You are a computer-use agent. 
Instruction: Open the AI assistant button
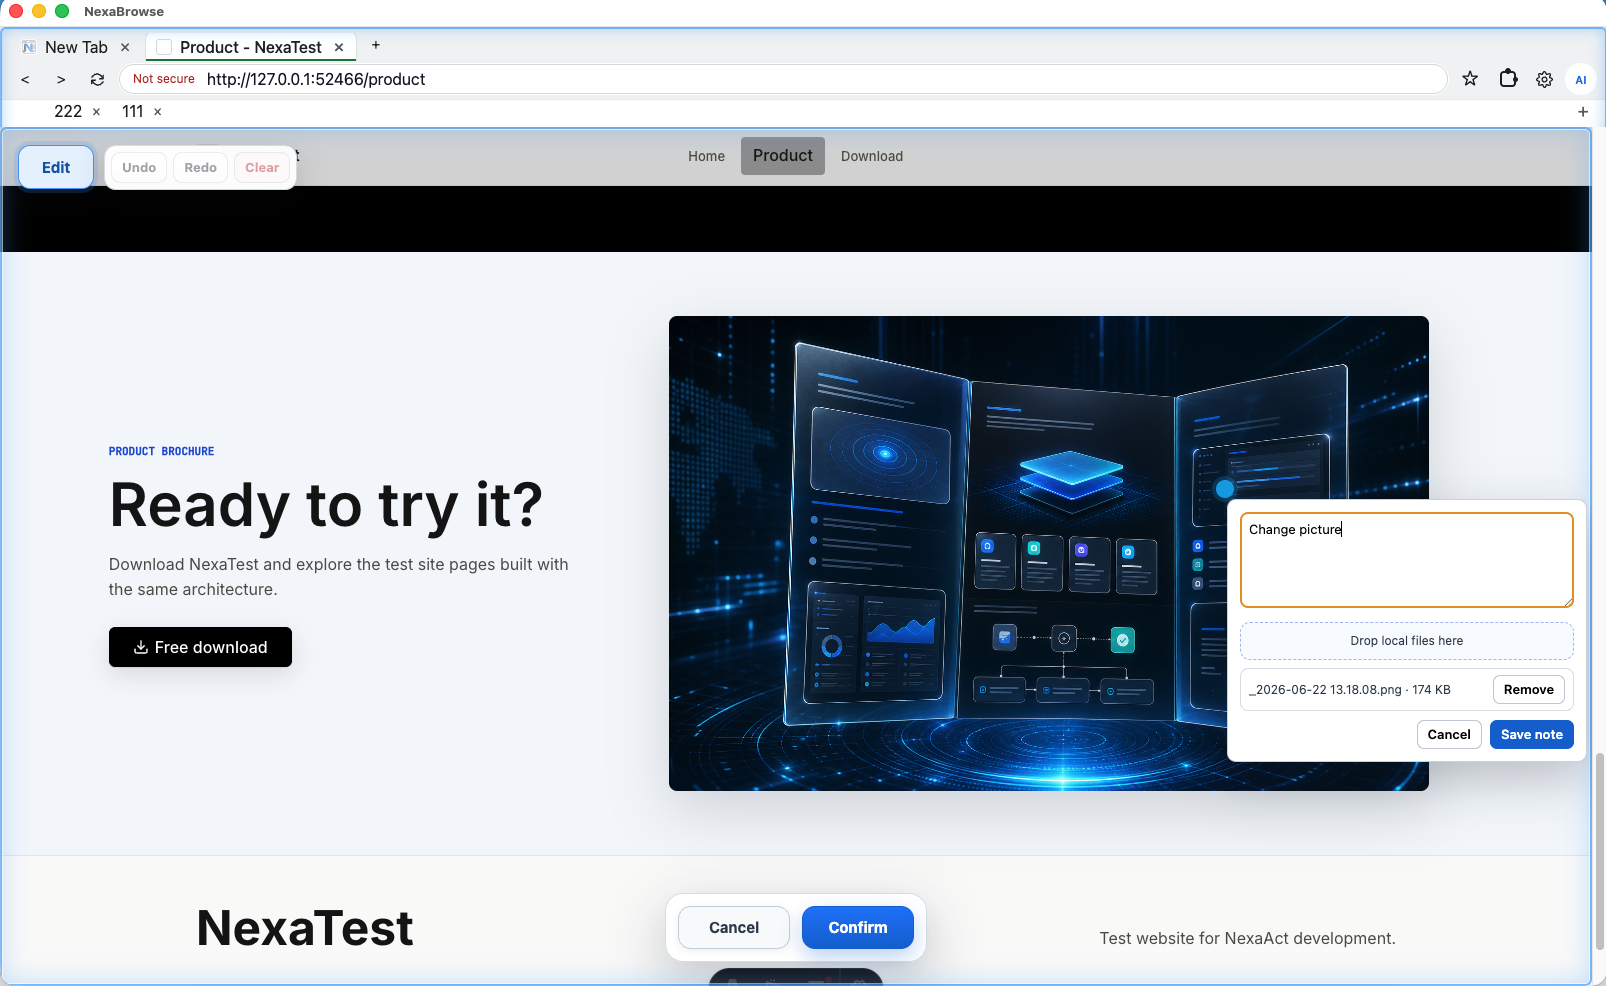pos(1581,80)
